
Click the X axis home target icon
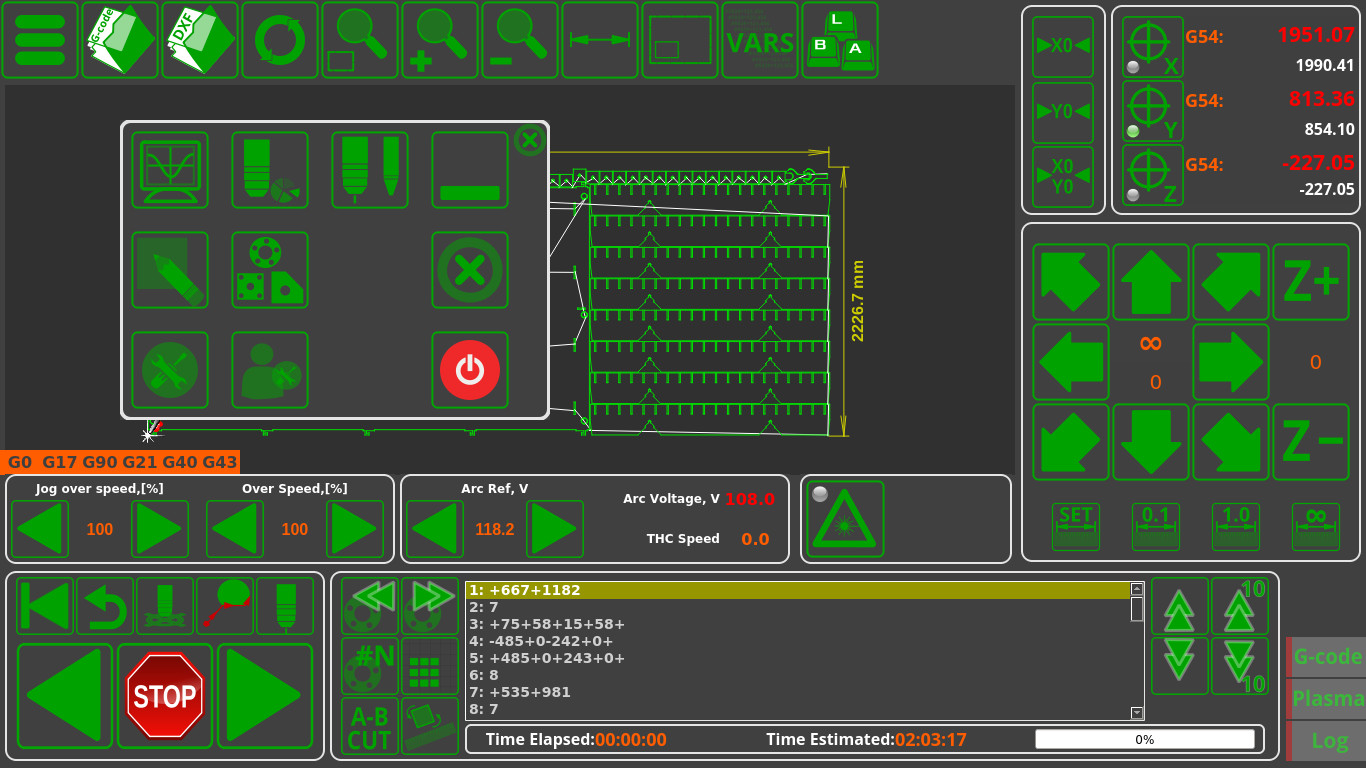click(1152, 46)
